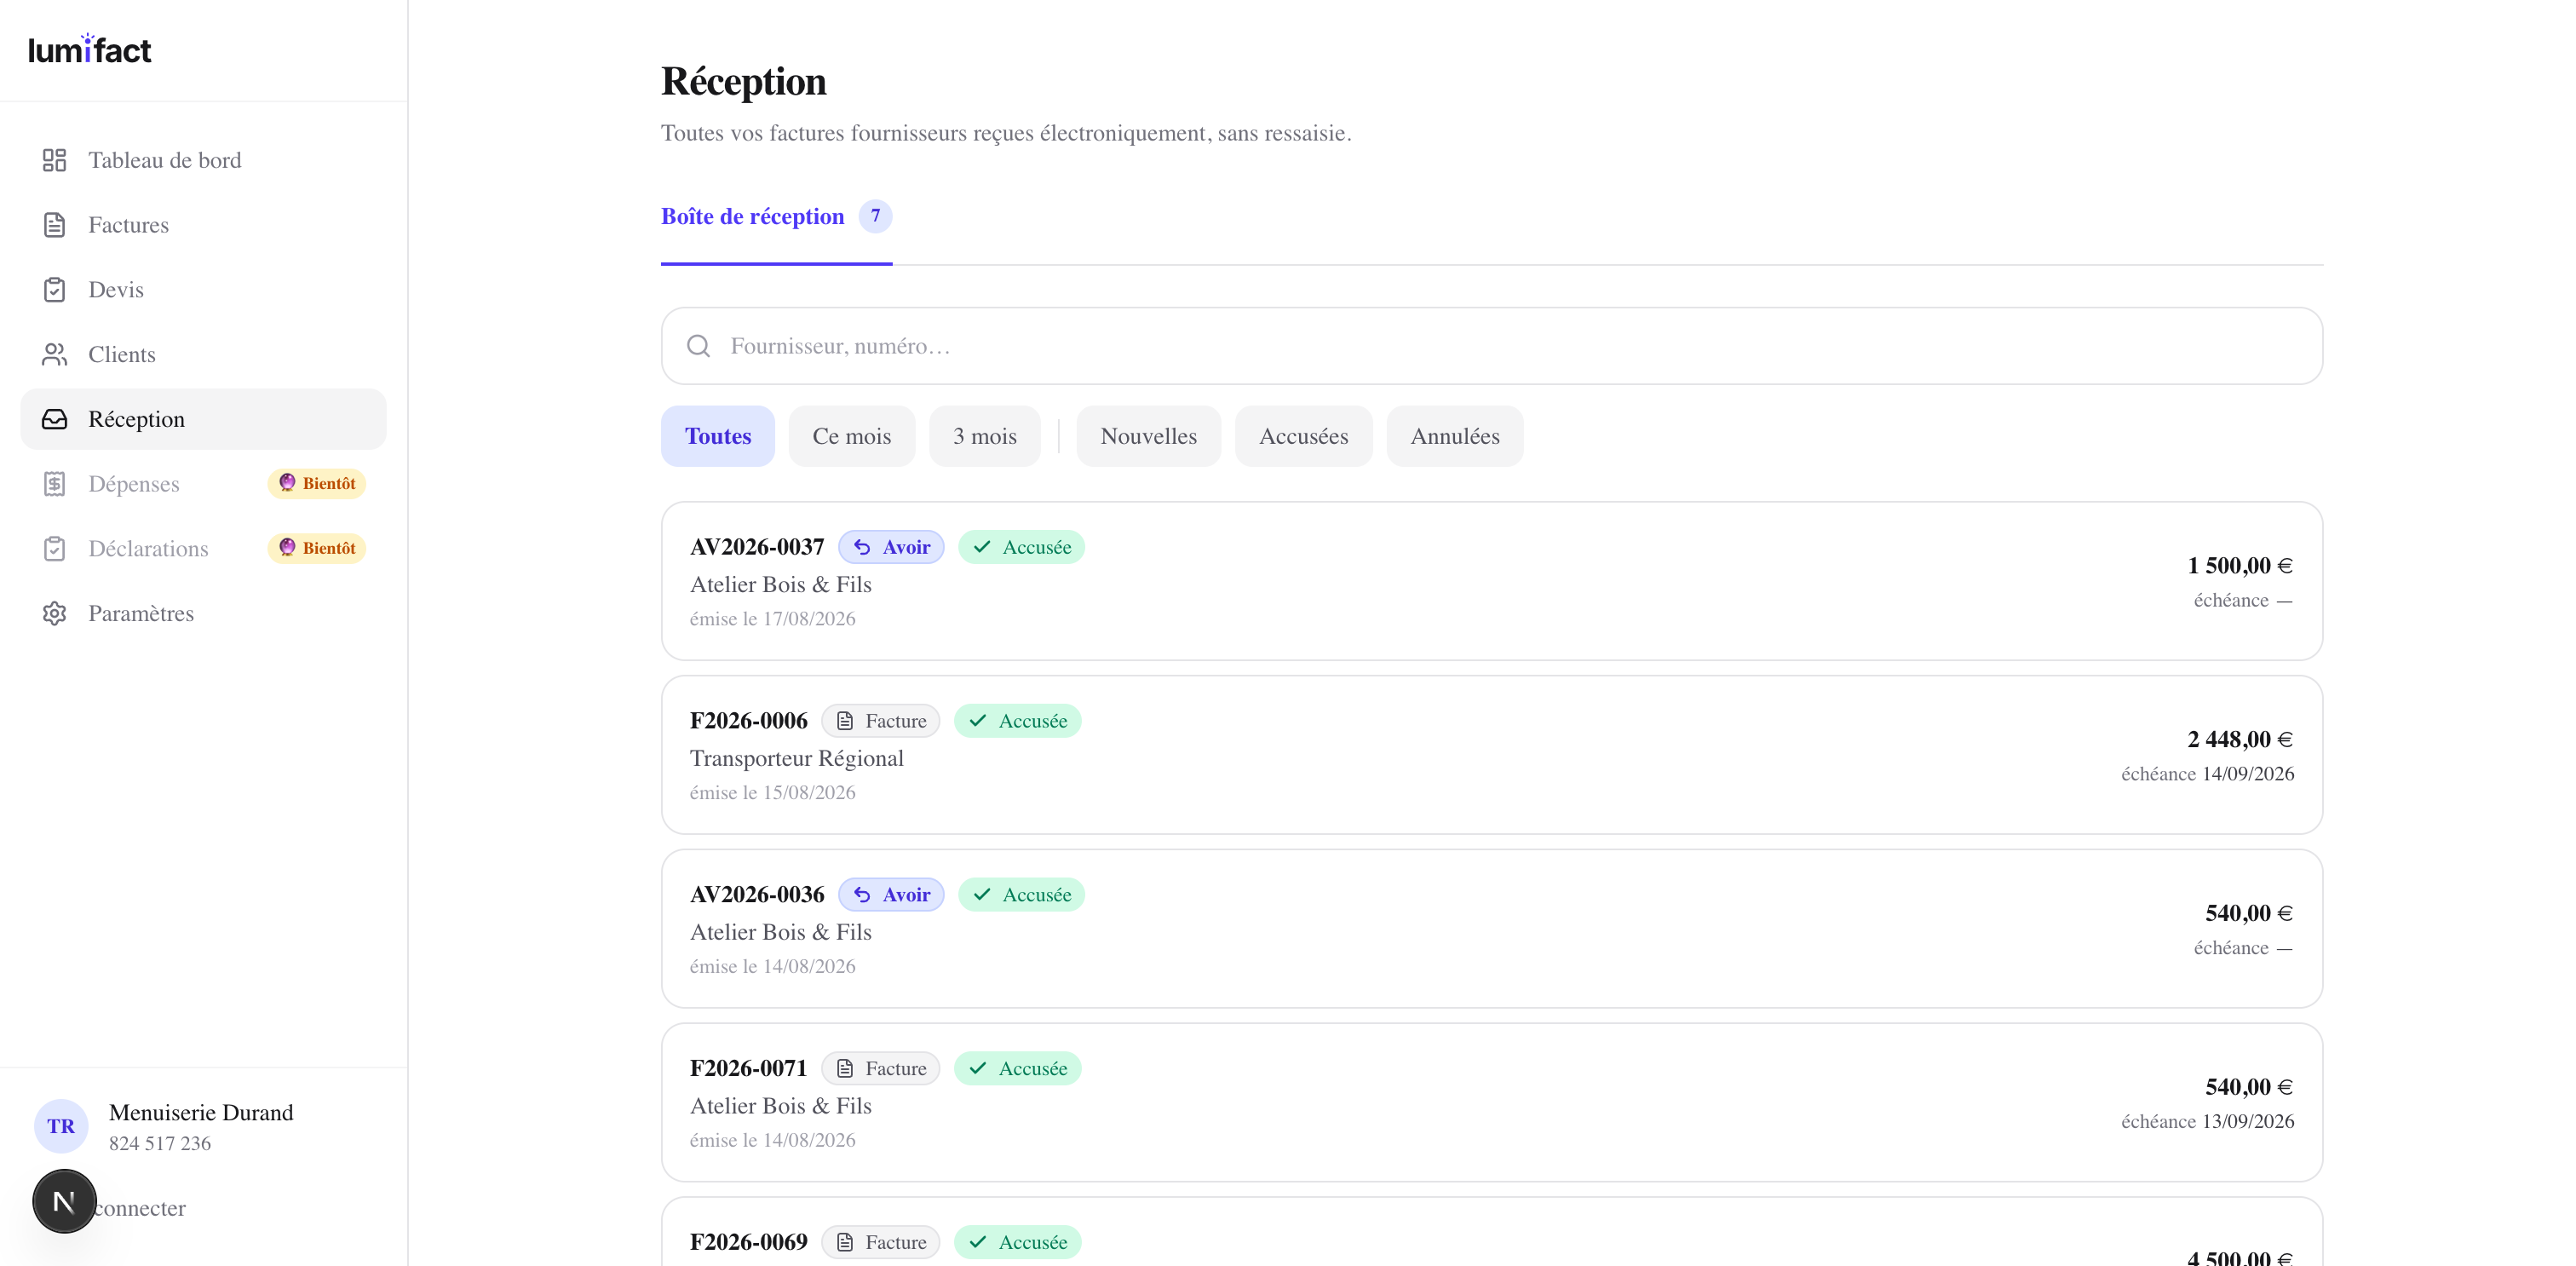
Task: Click the Avoir badge on AV2026-0037
Action: click(x=891, y=547)
